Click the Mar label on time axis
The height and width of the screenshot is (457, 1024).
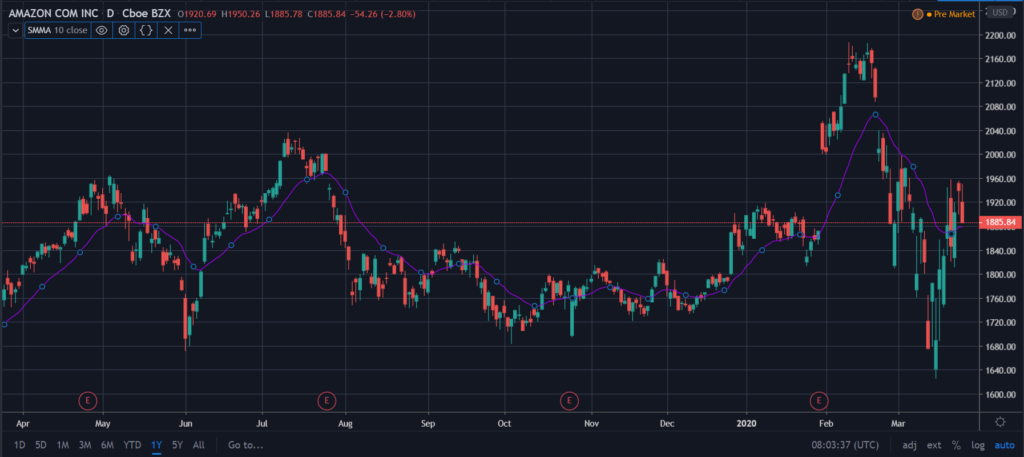(x=899, y=422)
